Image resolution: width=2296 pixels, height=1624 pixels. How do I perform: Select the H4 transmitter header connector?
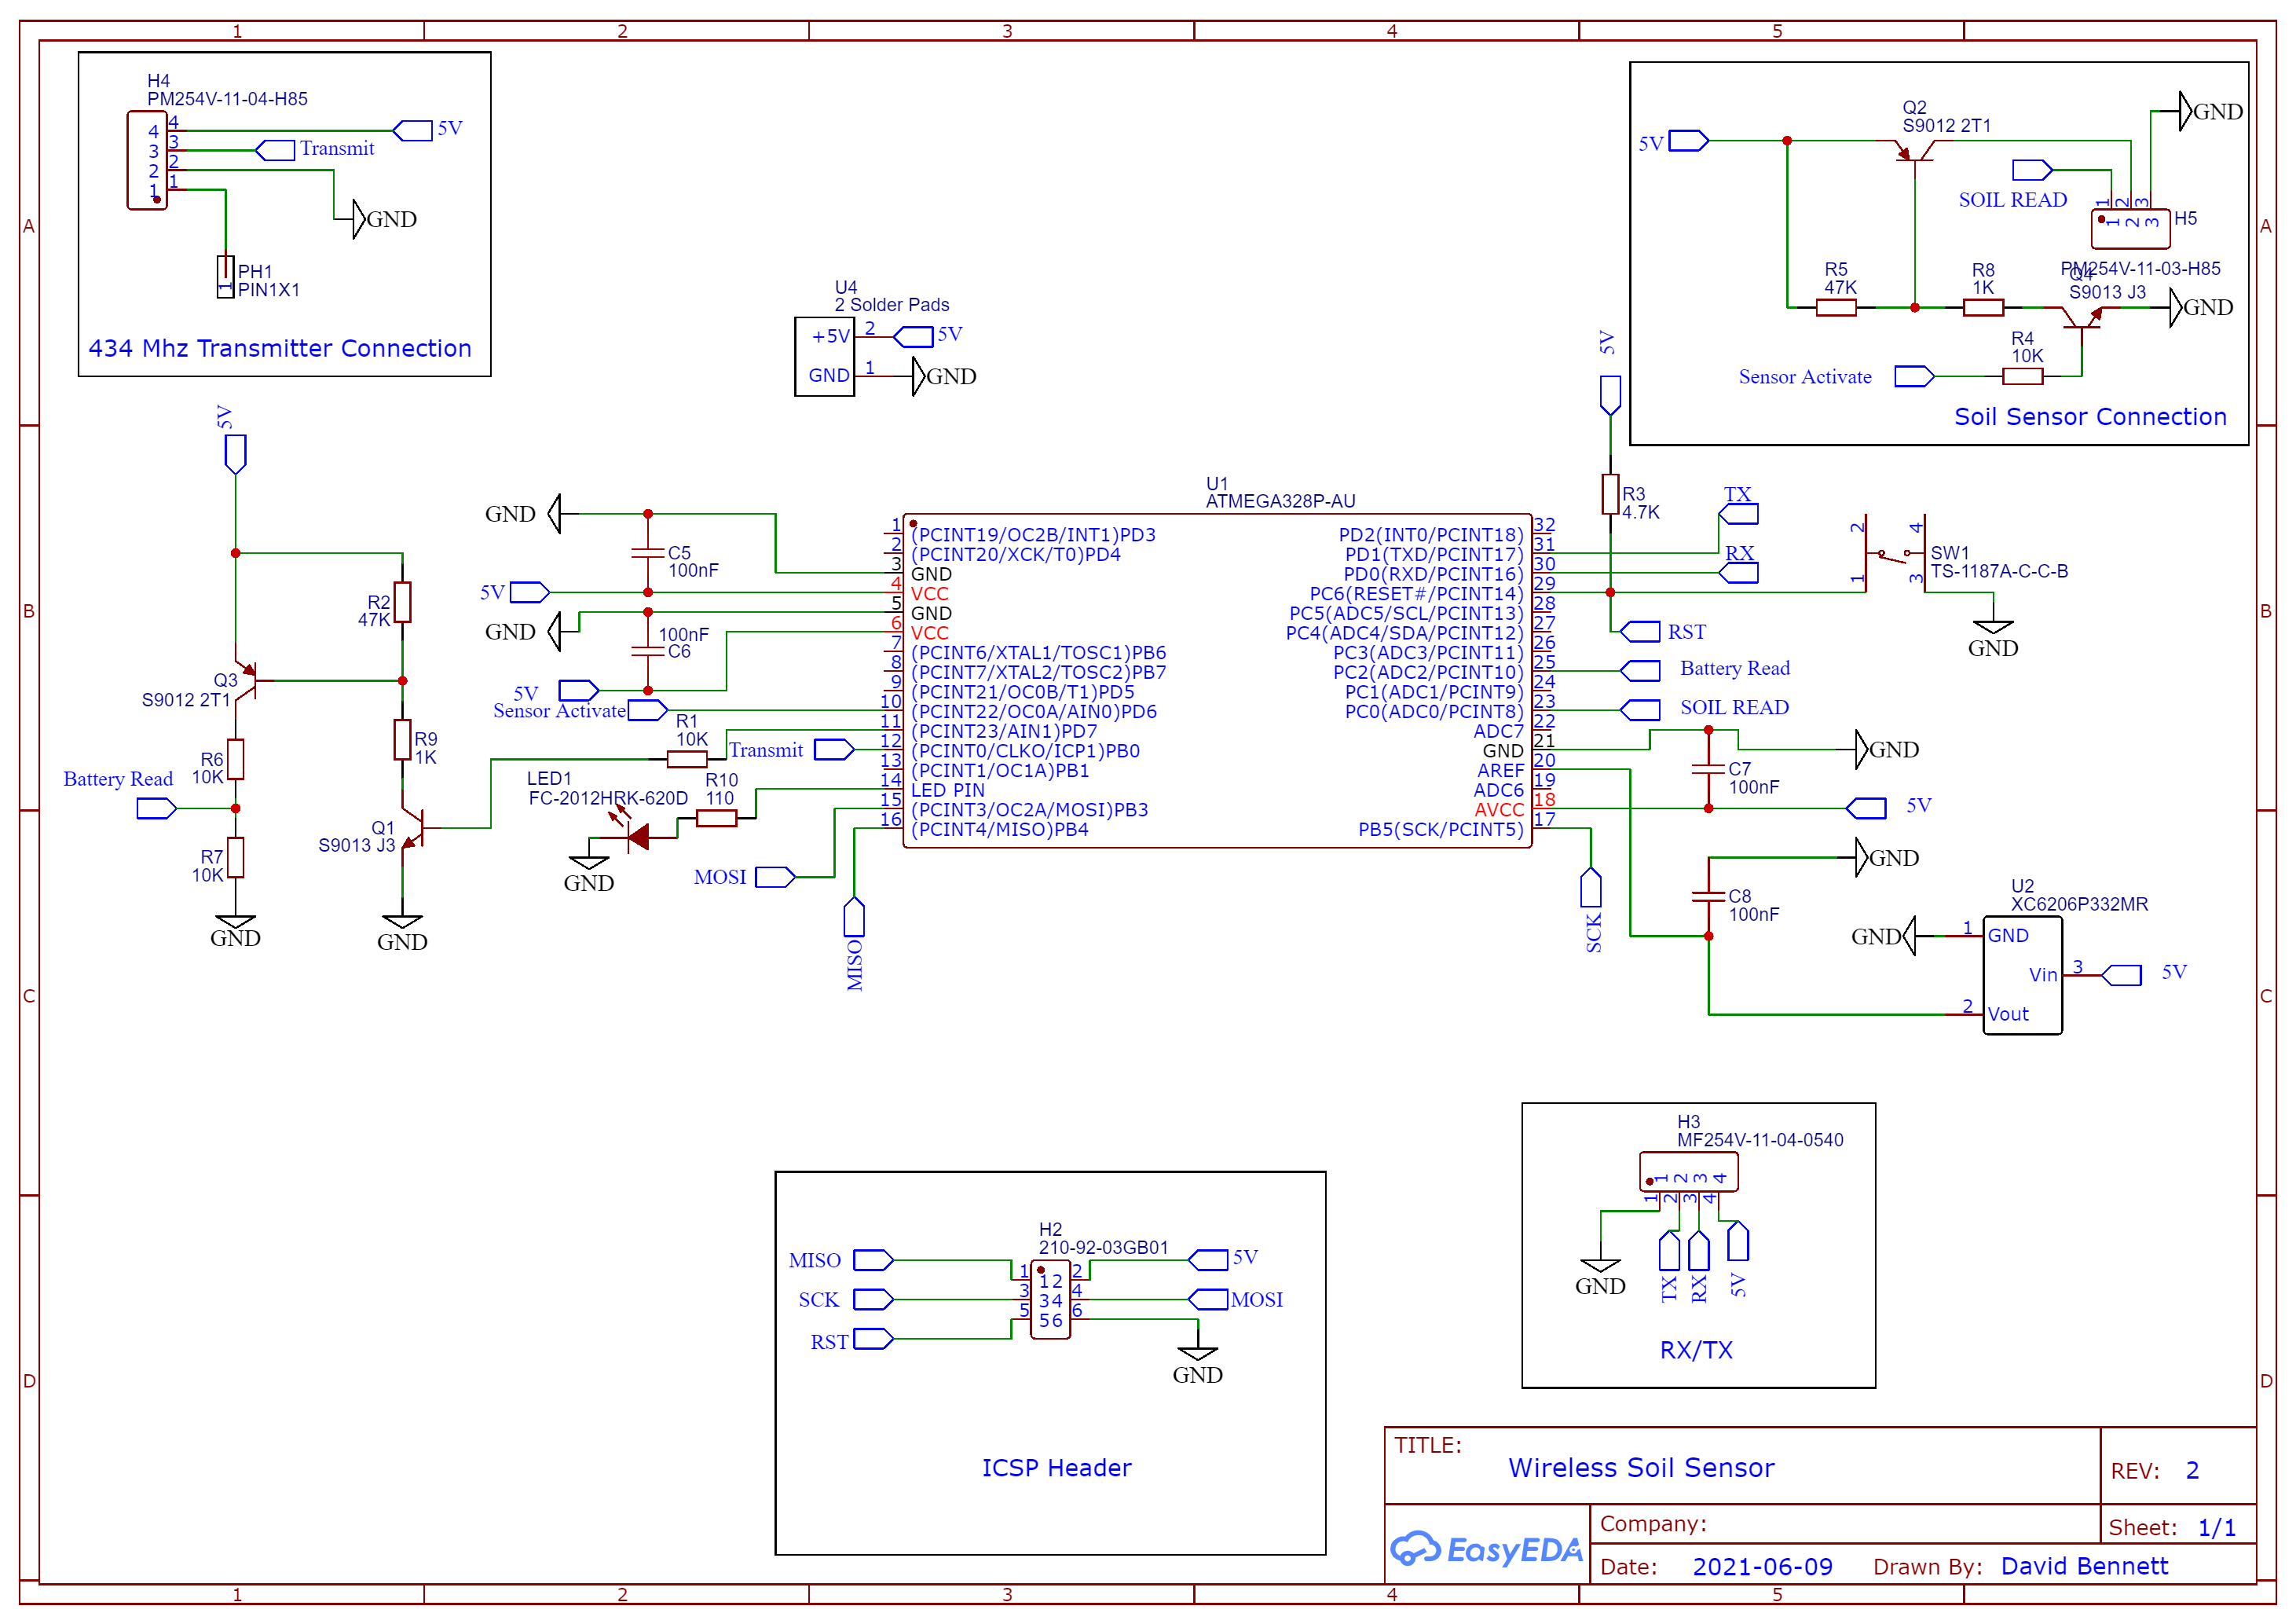tap(147, 160)
